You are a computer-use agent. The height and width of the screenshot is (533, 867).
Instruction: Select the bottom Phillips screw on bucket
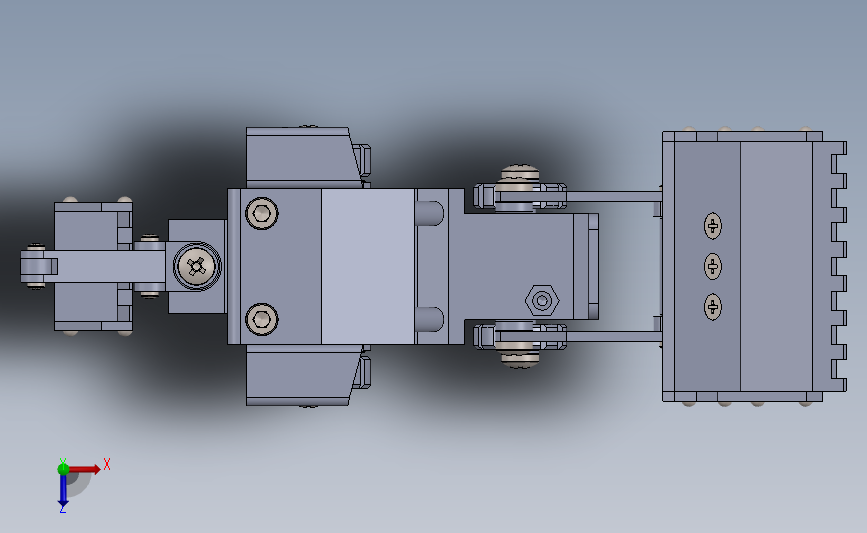pyautogui.click(x=713, y=307)
